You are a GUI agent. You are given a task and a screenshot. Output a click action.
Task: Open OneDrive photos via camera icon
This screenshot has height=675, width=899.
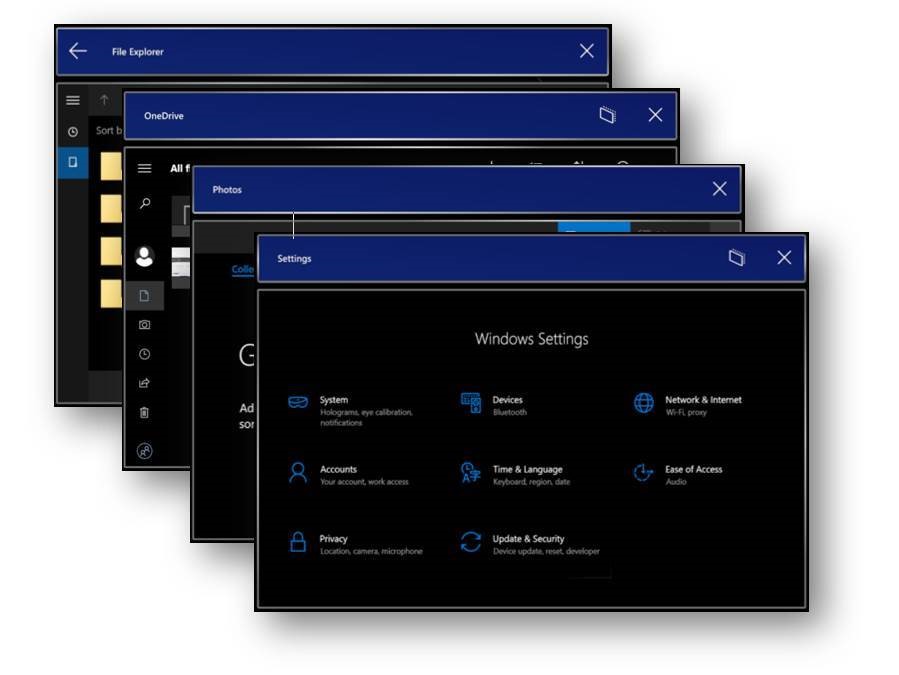(x=145, y=325)
